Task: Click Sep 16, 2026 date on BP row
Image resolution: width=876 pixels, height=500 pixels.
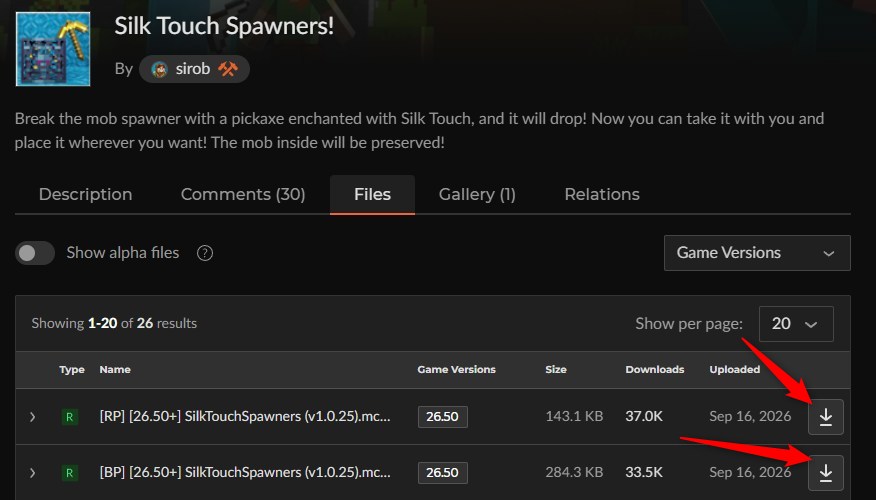Action: [750, 472]
